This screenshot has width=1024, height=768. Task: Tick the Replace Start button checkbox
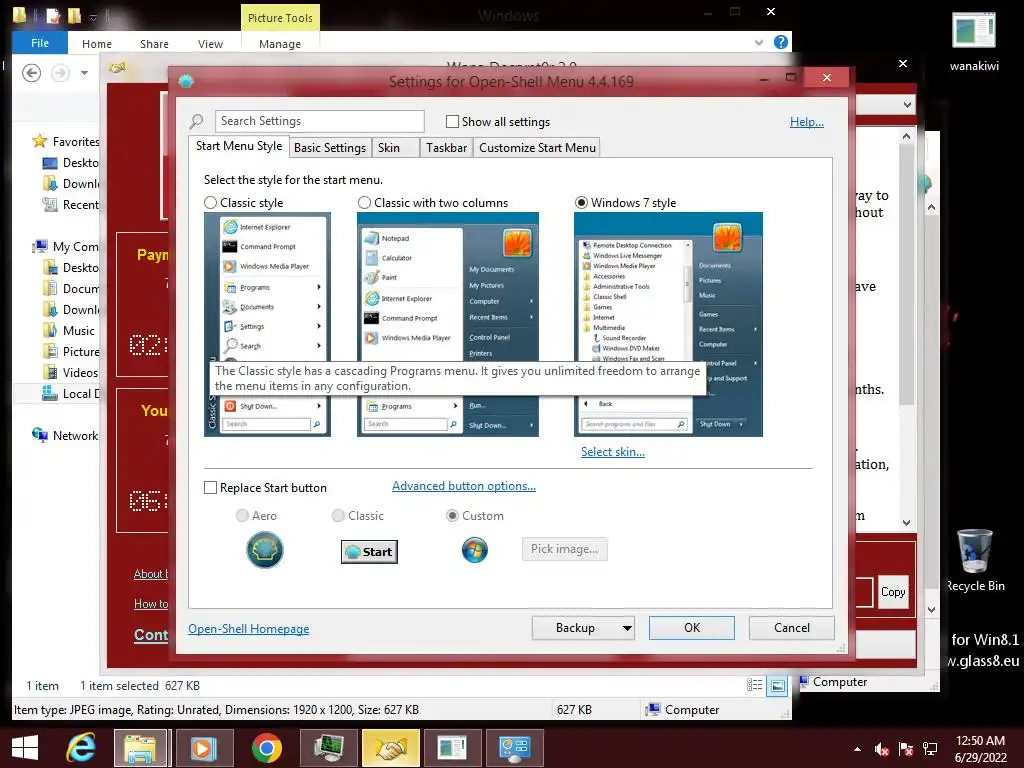(x=210, y=488)
